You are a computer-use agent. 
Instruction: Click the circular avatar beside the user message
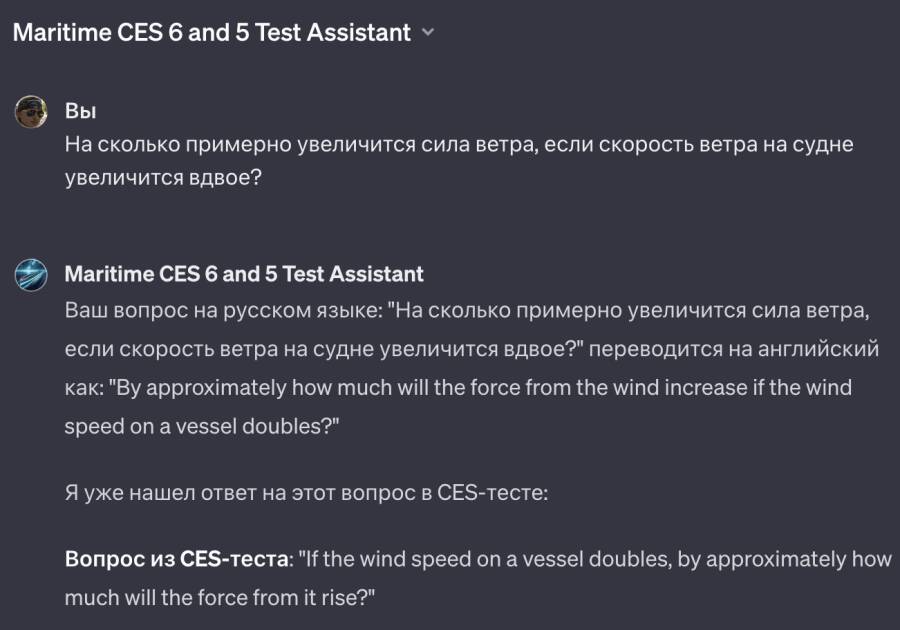[x=30, y=110]
